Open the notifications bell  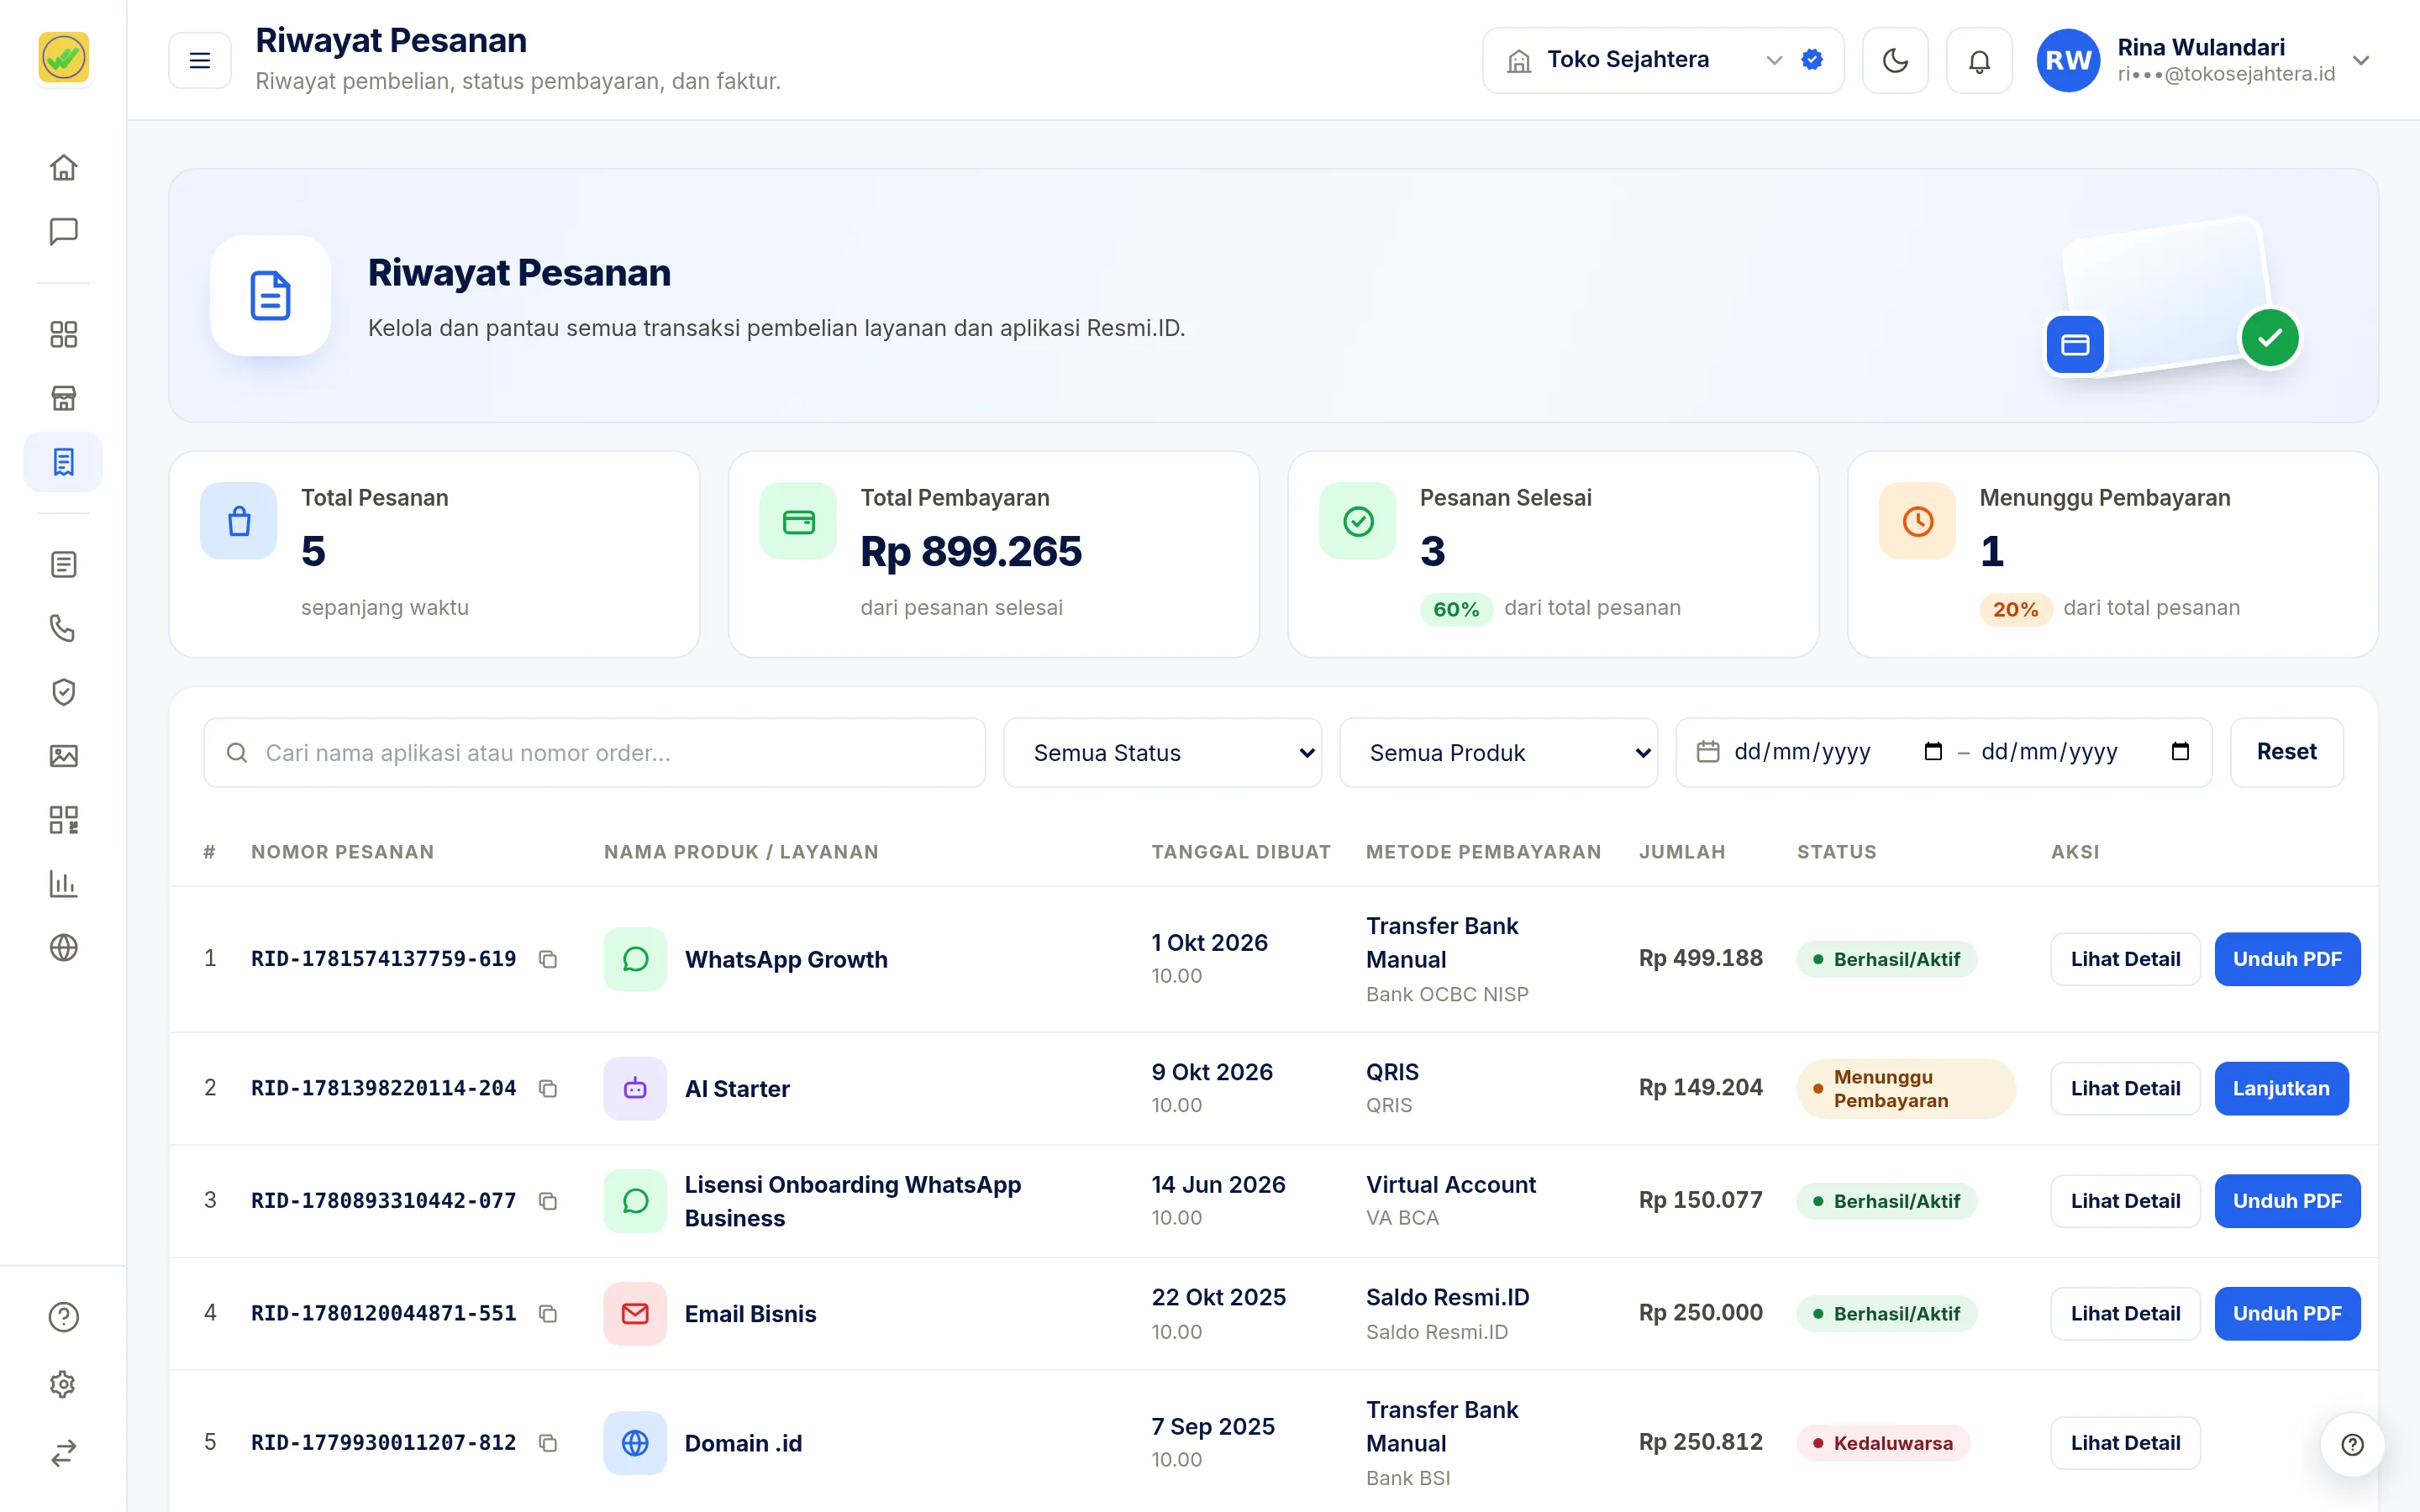pos(1979,61)
